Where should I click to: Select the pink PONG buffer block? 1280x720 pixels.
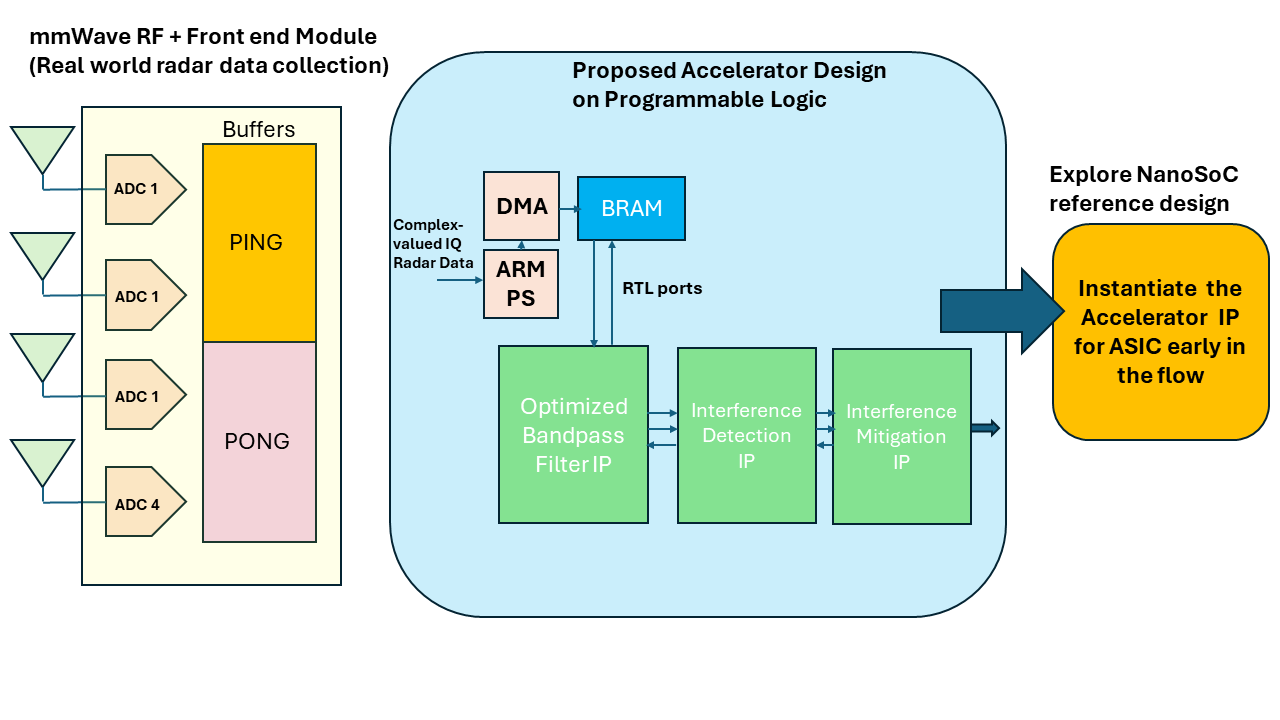259,442
